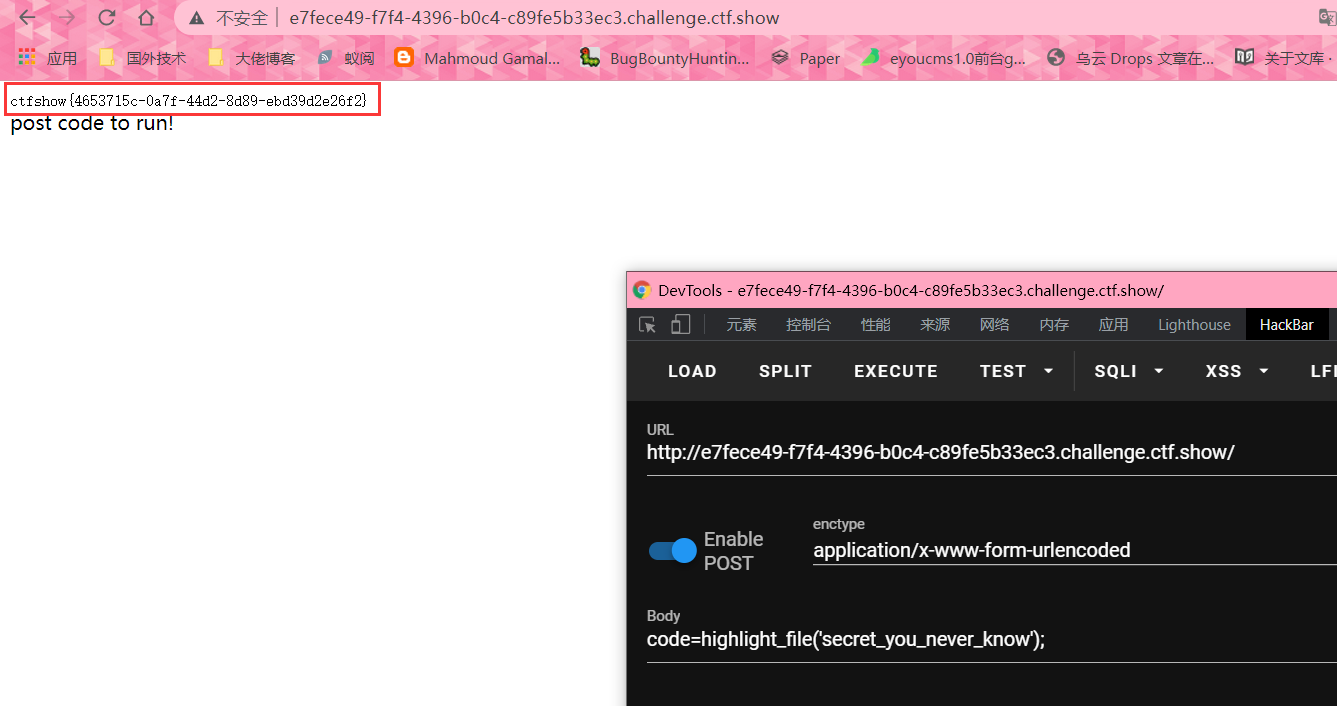1337x706 pixels.
Task: Click the Chrome logo in DevTools title
Action: 642,290
